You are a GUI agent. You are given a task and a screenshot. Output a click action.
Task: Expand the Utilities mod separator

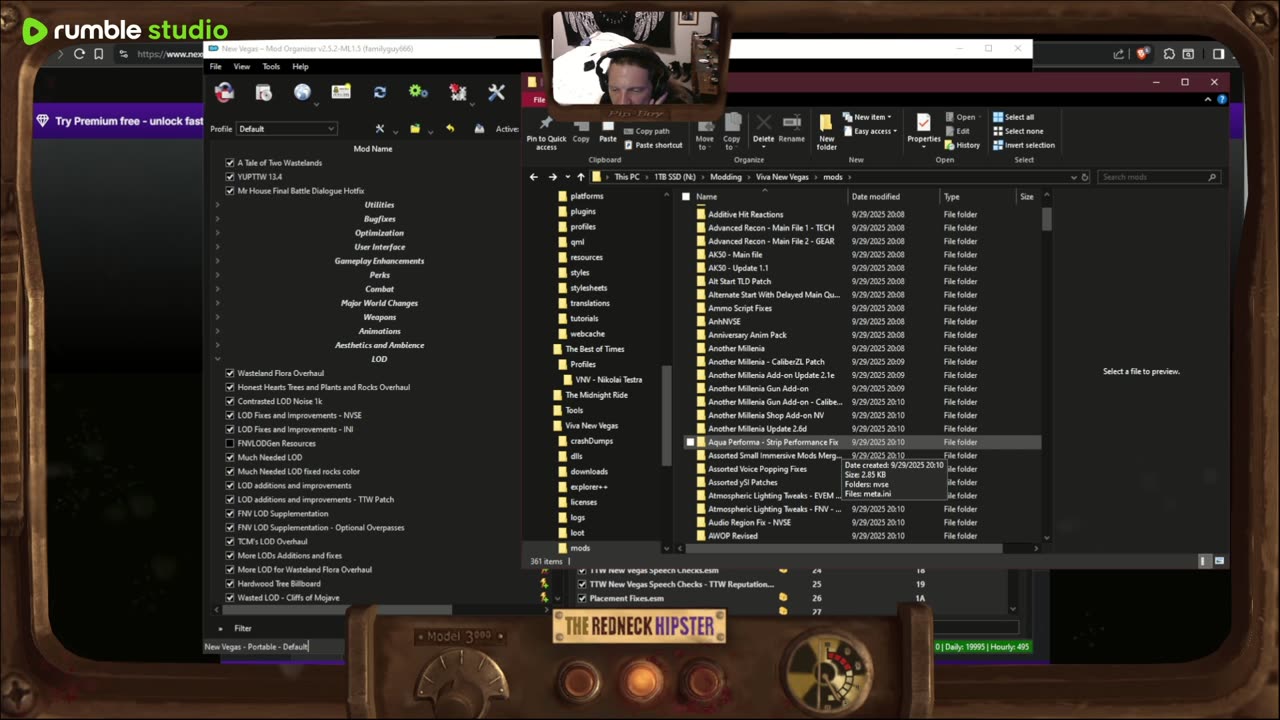click(218, 205)
